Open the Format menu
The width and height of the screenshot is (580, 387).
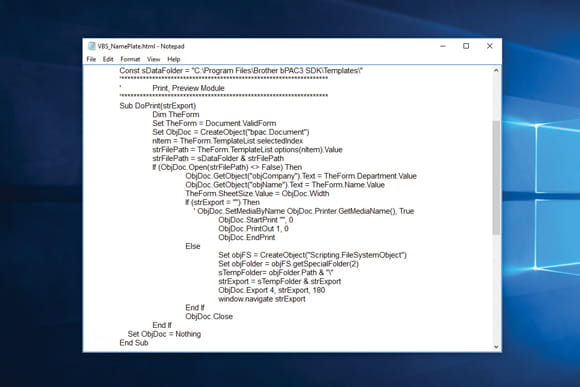(130, 59)
